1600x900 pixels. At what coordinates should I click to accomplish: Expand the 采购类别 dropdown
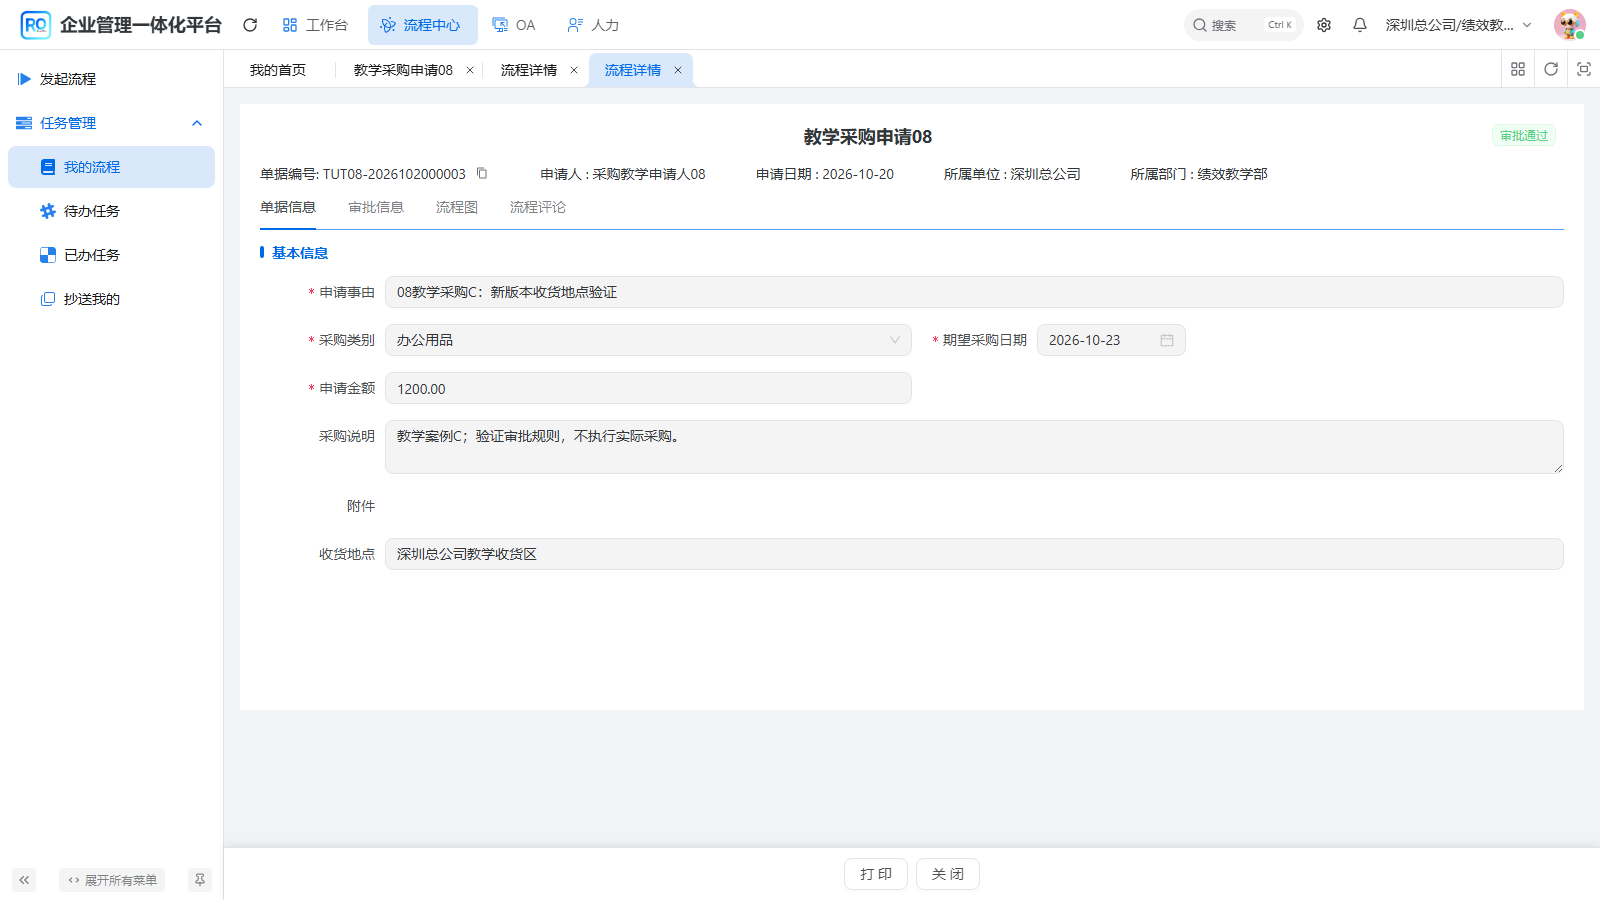click(648, 340)
